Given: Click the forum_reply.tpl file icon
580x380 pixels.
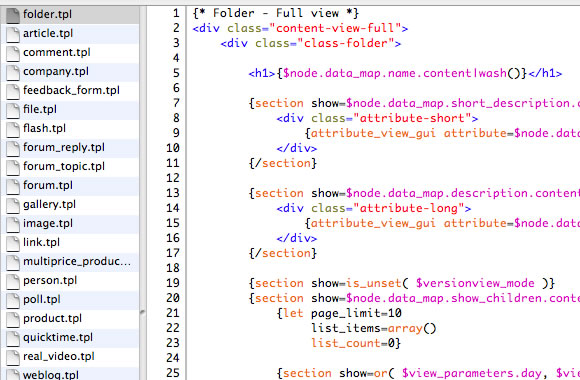Looking at the screenshot, I should click(13, 148).
